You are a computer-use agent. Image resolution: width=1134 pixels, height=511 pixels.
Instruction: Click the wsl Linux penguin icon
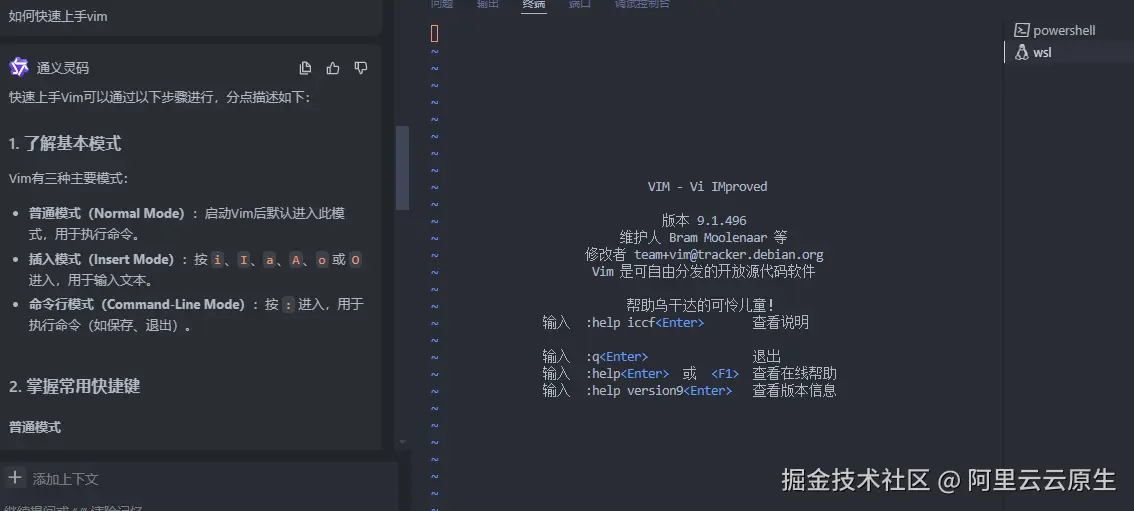1021,52
